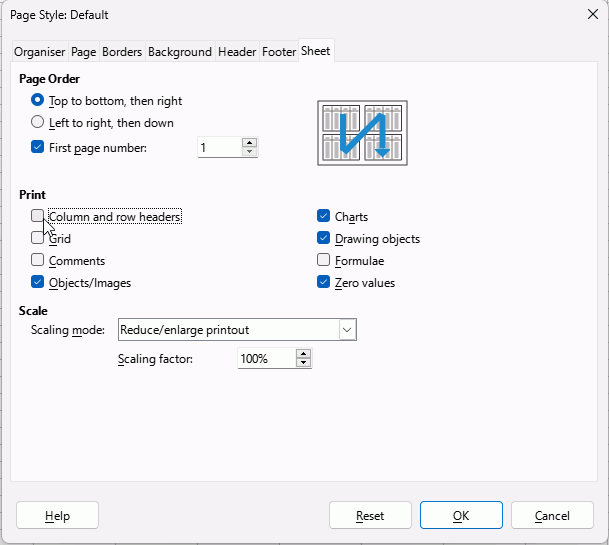
Task: Increase the scaling factor with up arrow
Action: (x=303, y=353)
